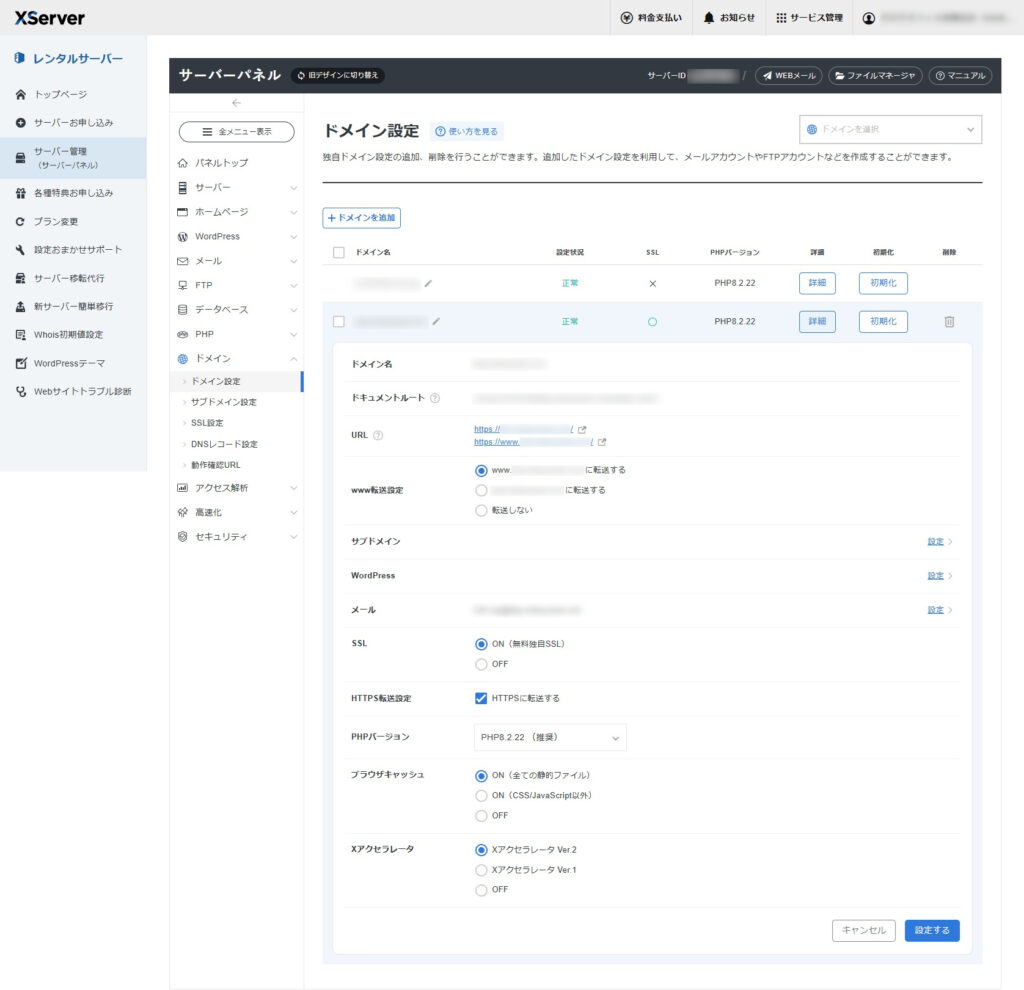Click セキュリティ shield icon
Viewport: 1024px width, 990px height.
point(183,537)
